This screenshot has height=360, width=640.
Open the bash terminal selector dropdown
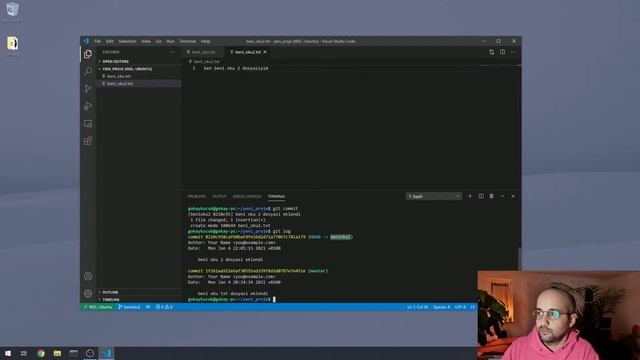[434, 196]
